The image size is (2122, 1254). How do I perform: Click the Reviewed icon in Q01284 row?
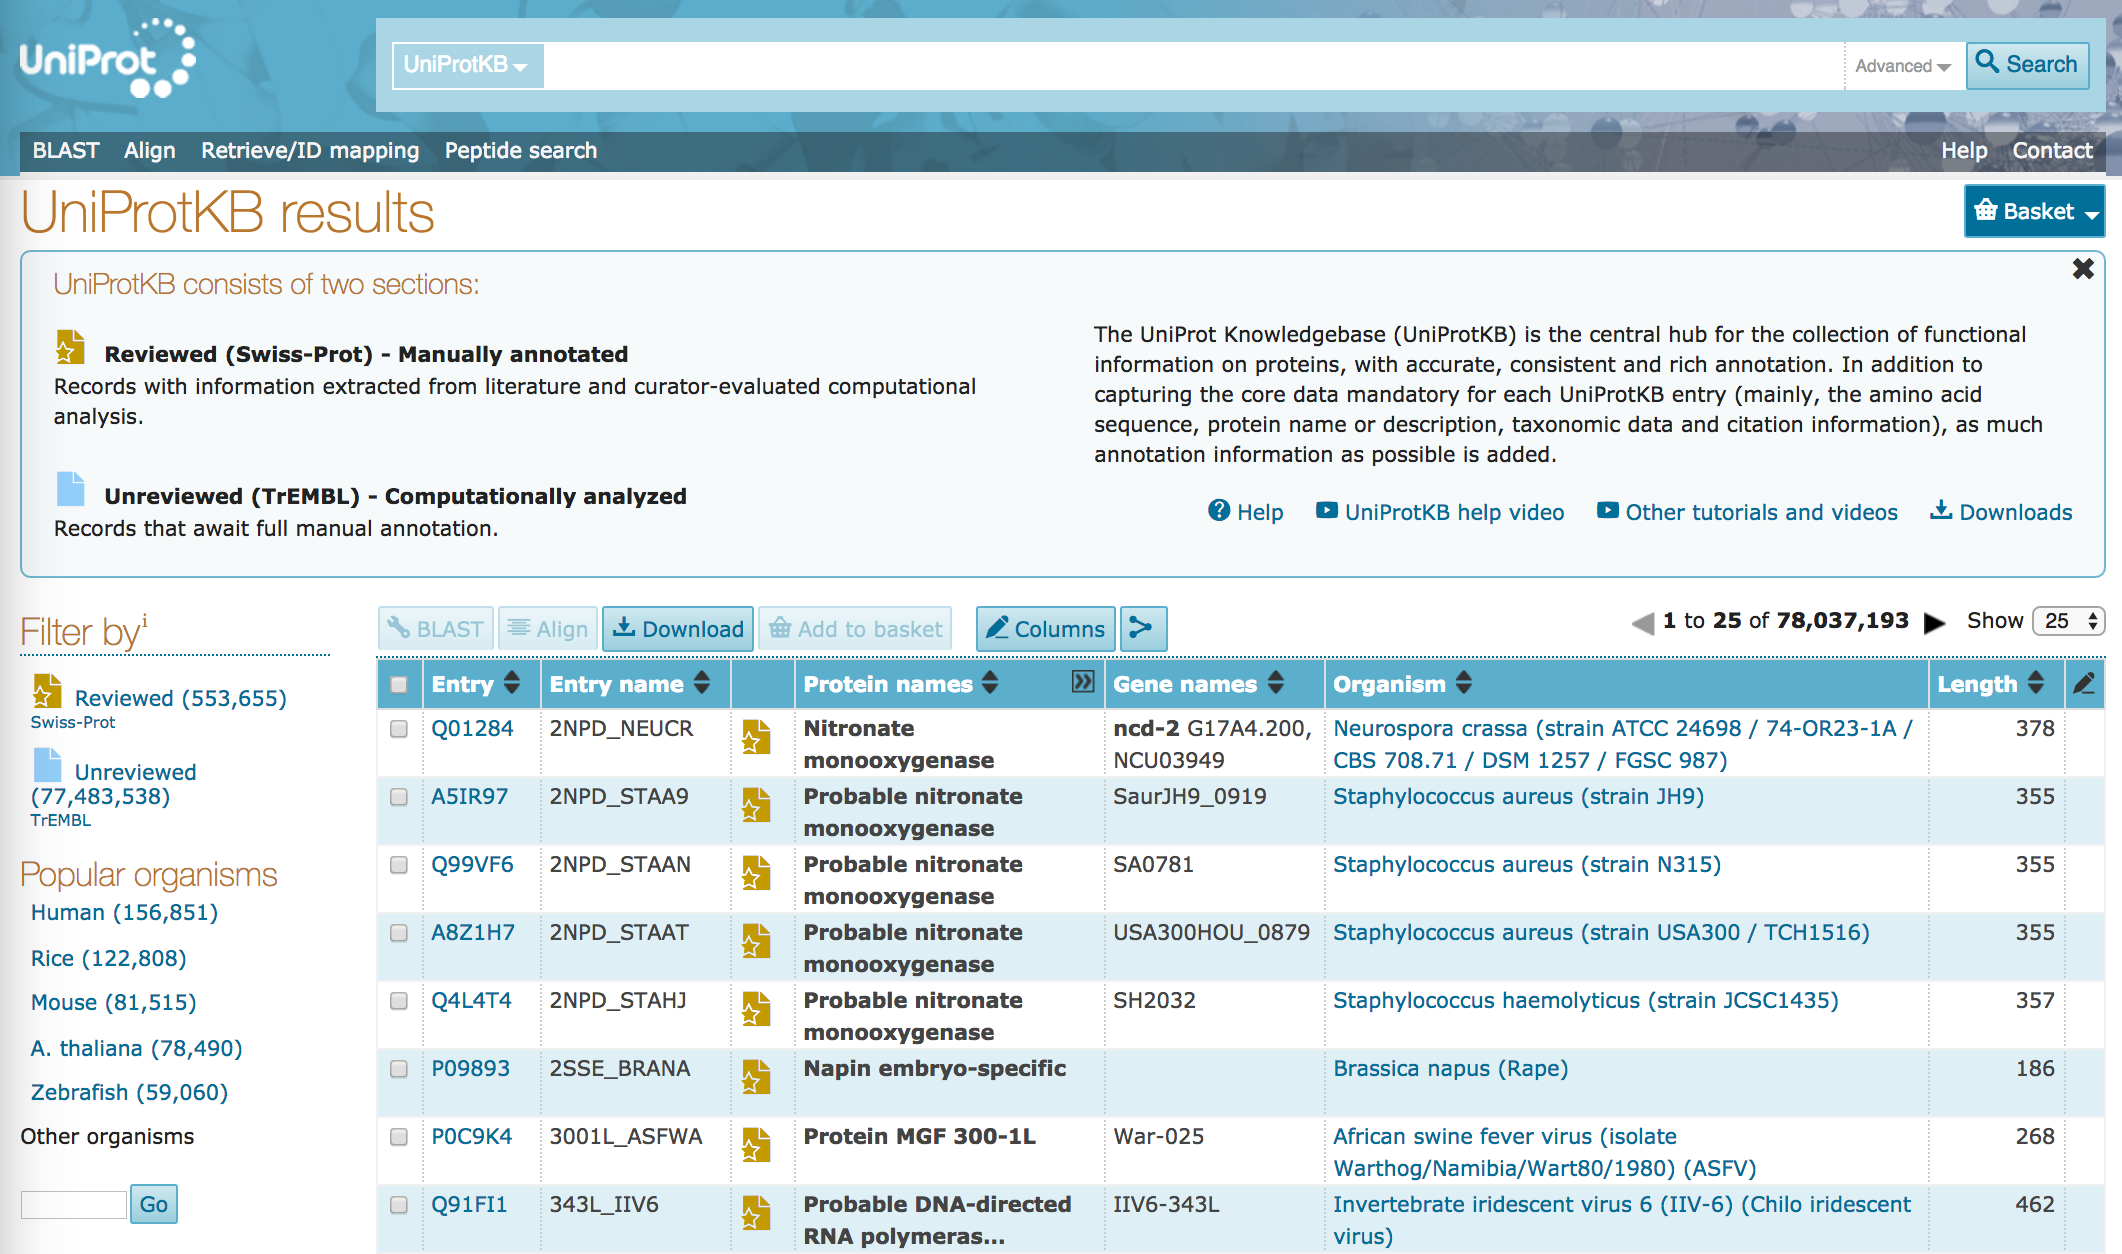pos(756,737)
